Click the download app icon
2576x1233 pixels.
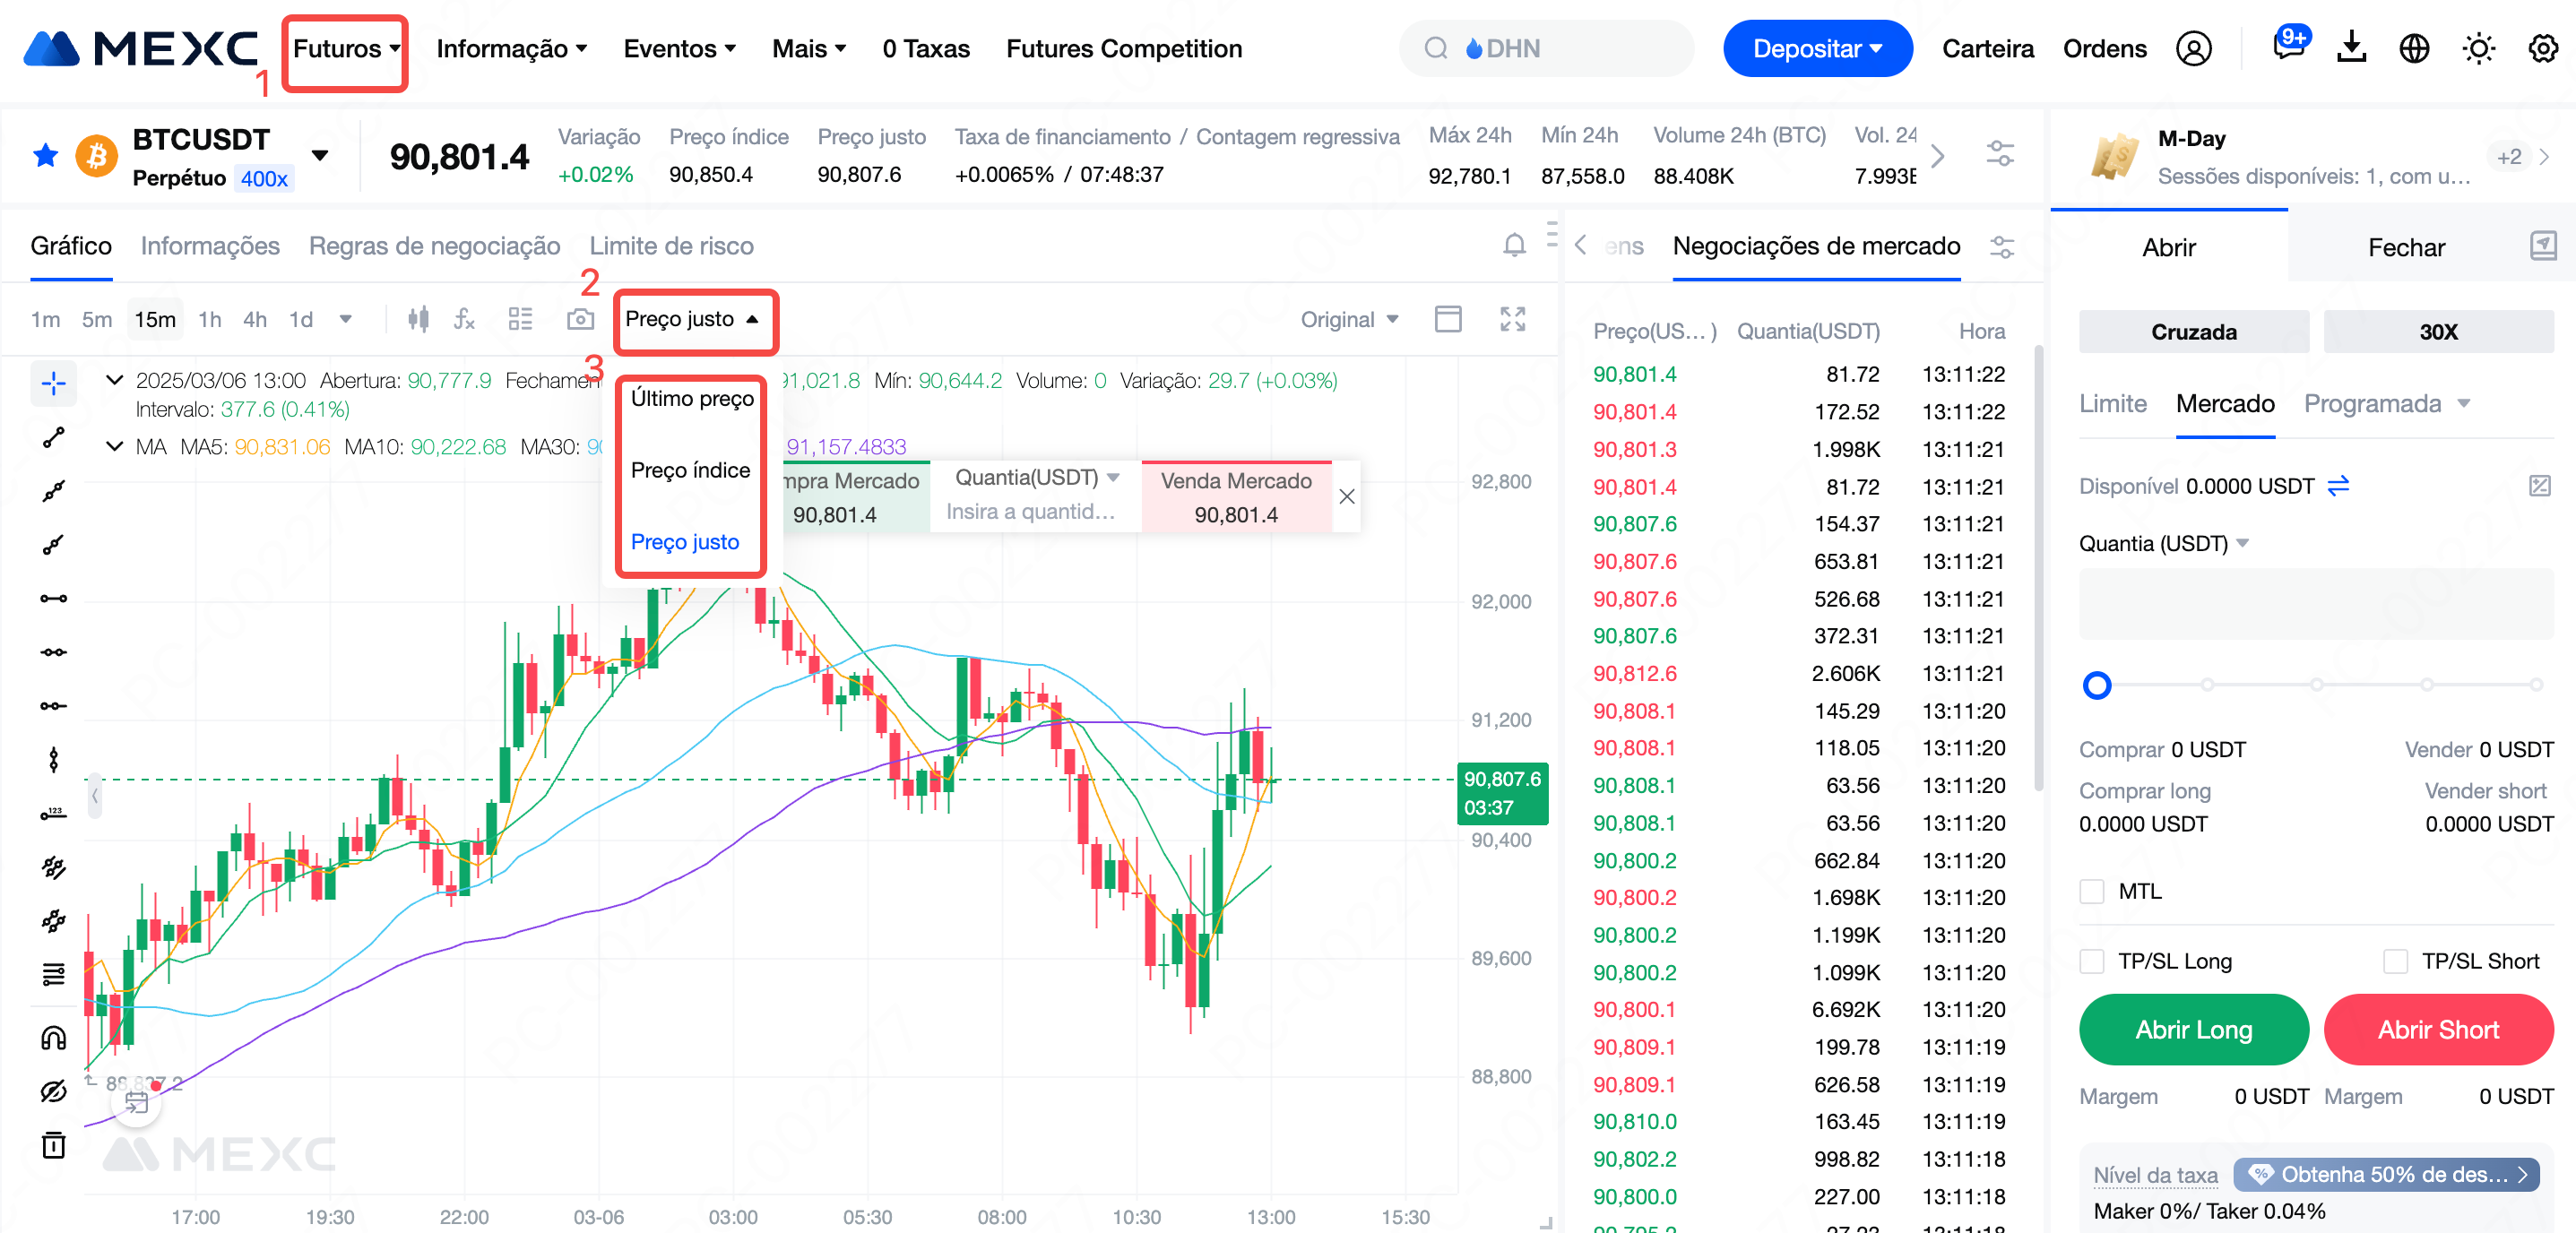[2351, 47]
